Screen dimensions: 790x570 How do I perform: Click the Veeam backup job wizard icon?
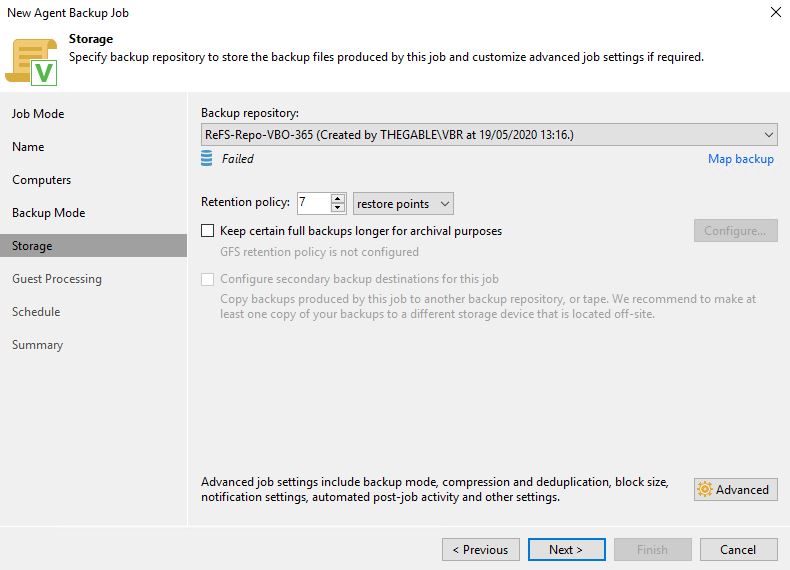31,61
